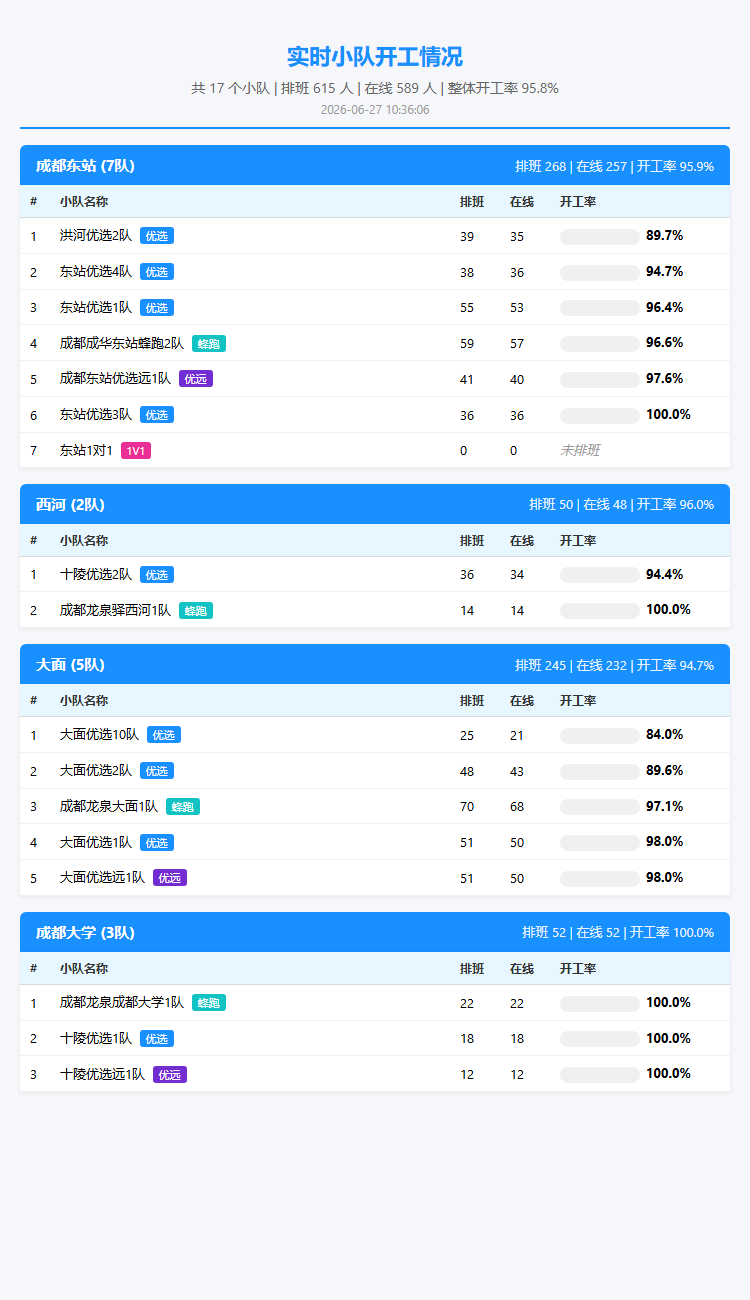Expand the 大面 (5队) section header
The width and height of the screenshot is (750, 1300).
point(375,664)
